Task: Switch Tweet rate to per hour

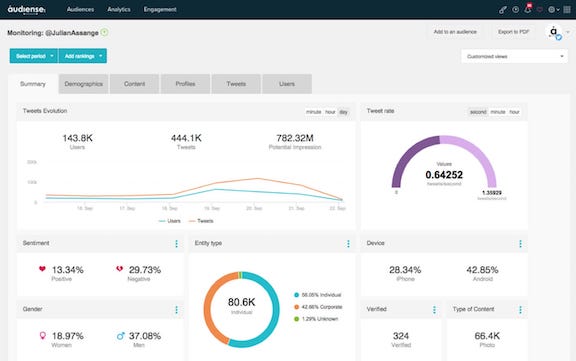Action: pos(514,112)
